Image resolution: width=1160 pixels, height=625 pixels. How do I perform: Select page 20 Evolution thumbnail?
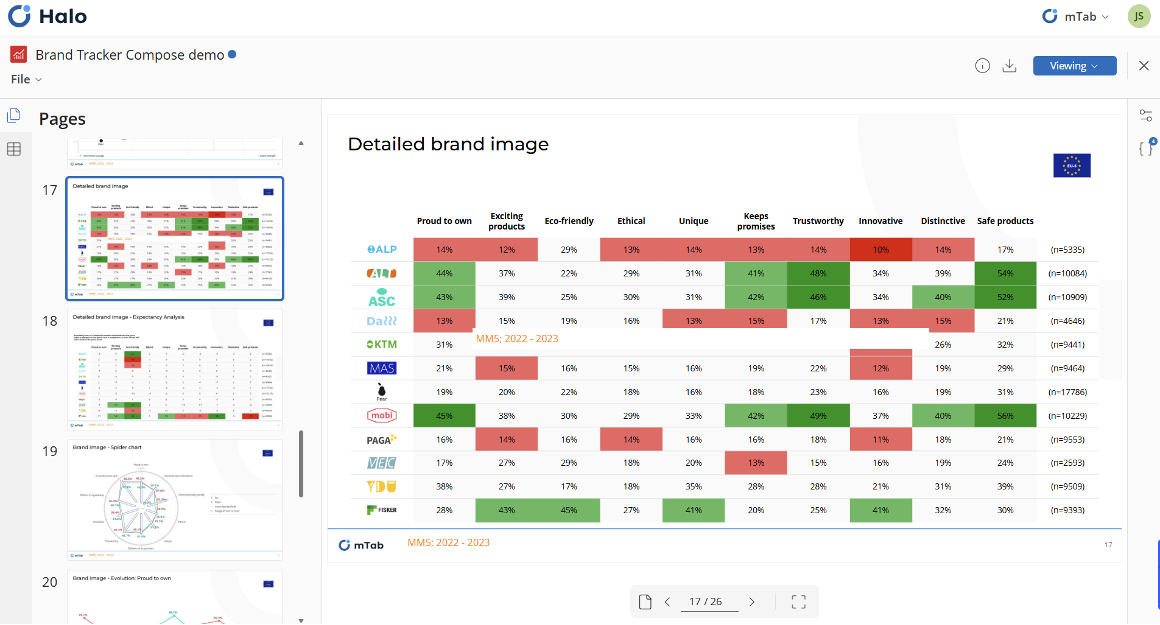pos(175,597)
